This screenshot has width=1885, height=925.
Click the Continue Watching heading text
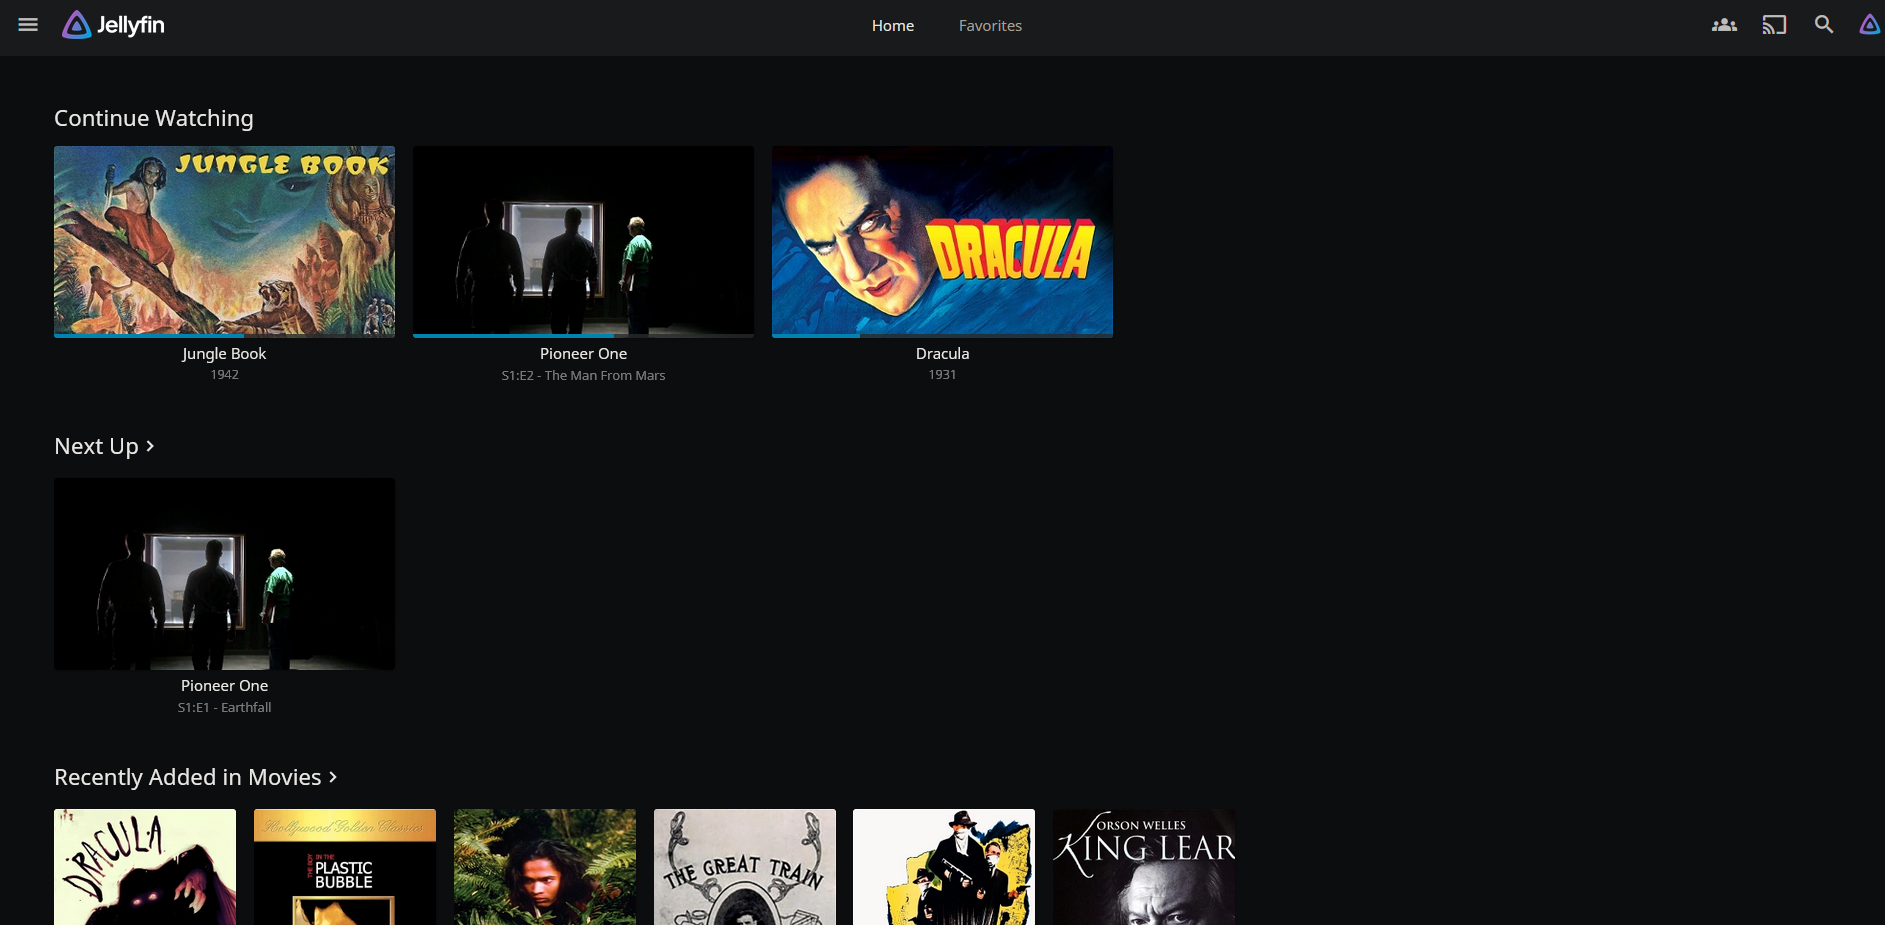(154, 118)
